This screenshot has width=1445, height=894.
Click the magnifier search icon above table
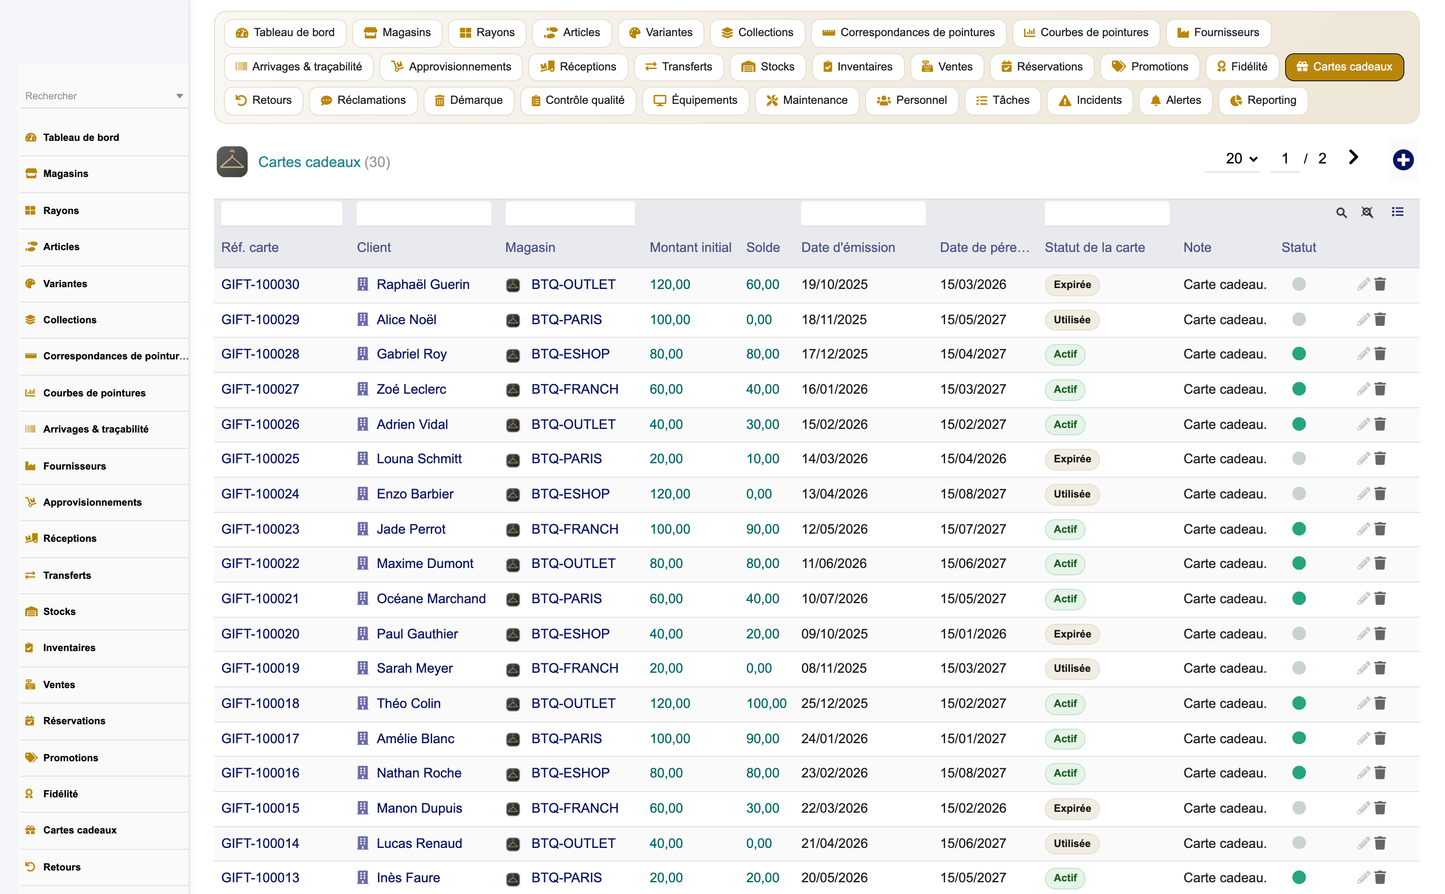coord(1342,212)
